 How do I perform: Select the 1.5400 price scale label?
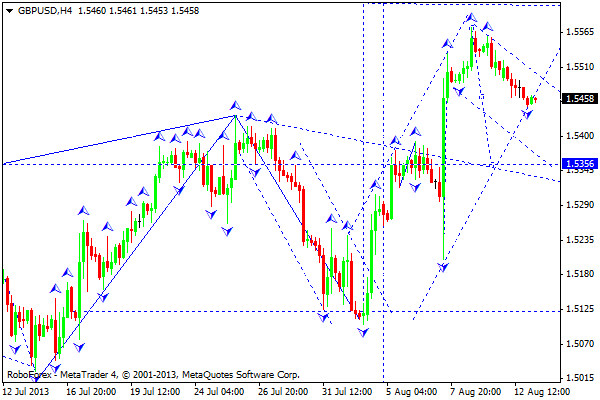point(580,136)
